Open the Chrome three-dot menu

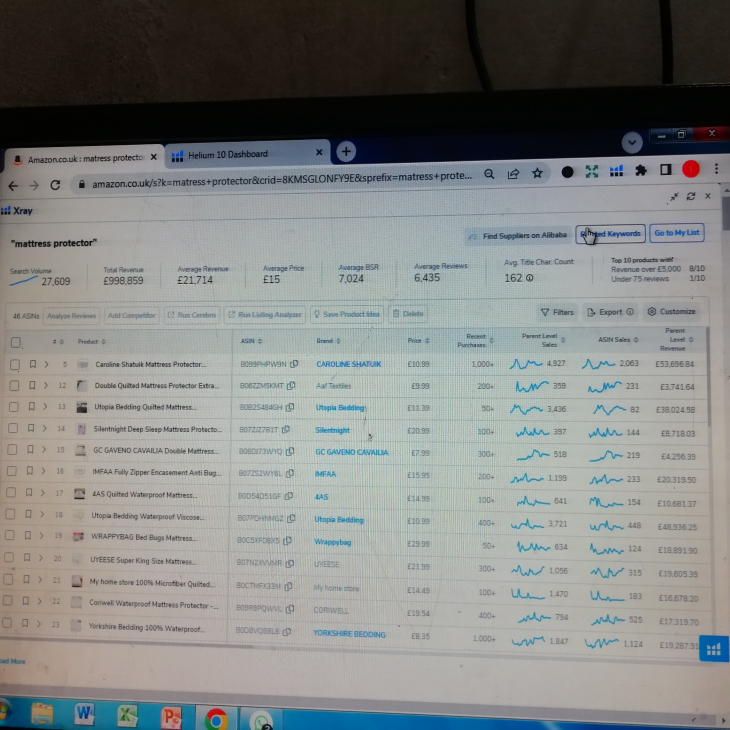tap(716, 169)
